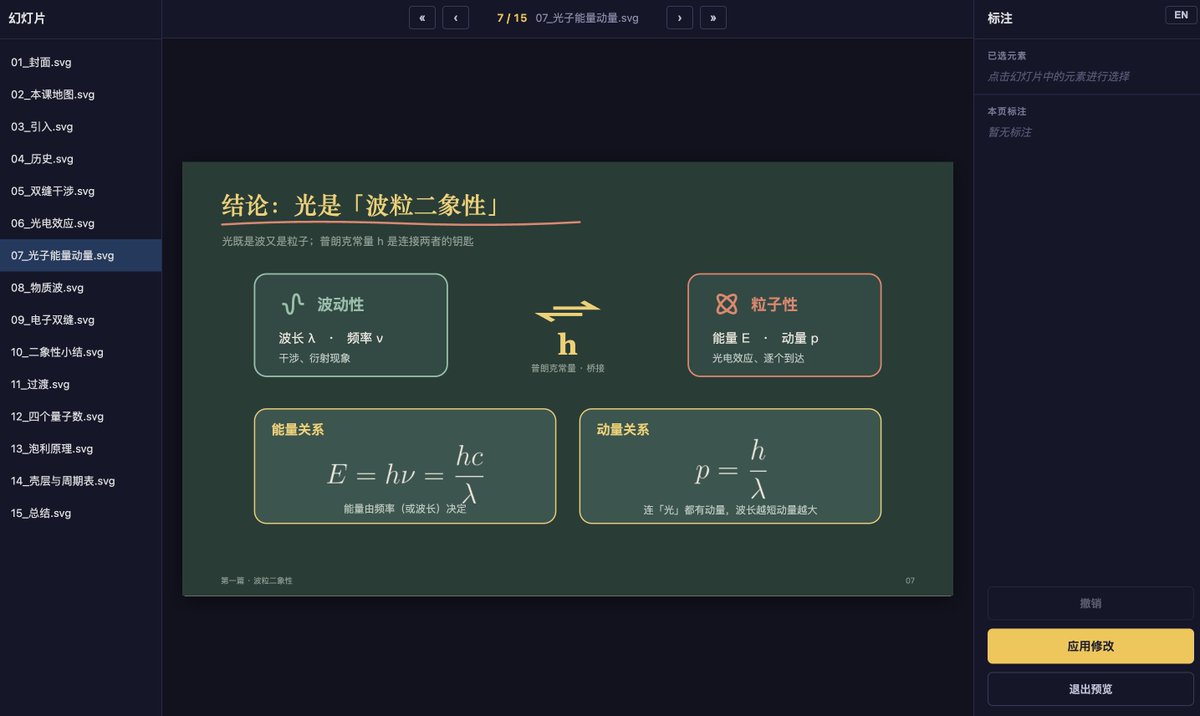
Task: Open 05_双缝干涉.svg slide
Action: [81, 191]
